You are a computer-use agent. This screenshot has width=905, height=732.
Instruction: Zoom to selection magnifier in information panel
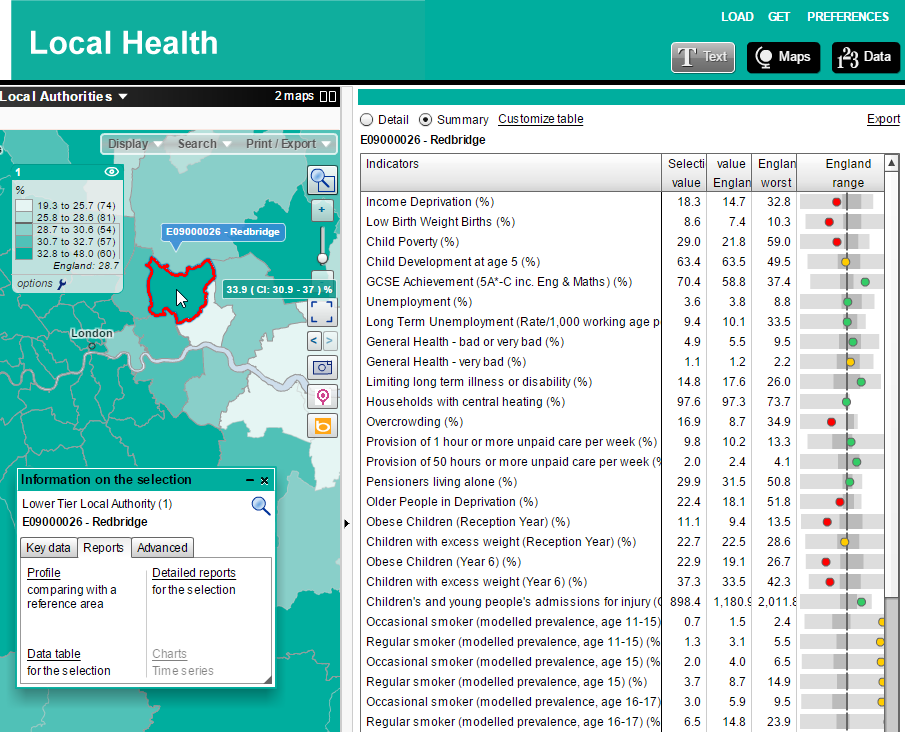click(x=261, y=506)
